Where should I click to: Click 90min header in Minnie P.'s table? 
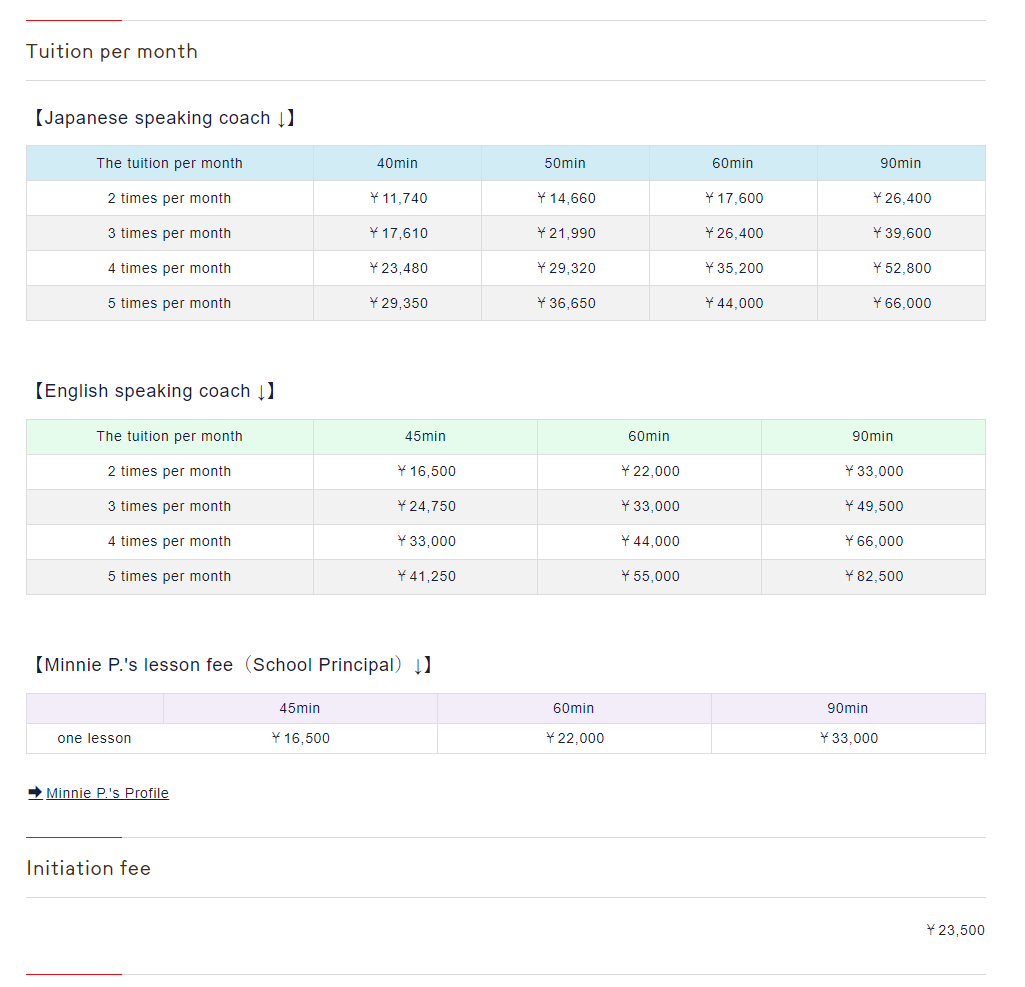coord(848,709)
